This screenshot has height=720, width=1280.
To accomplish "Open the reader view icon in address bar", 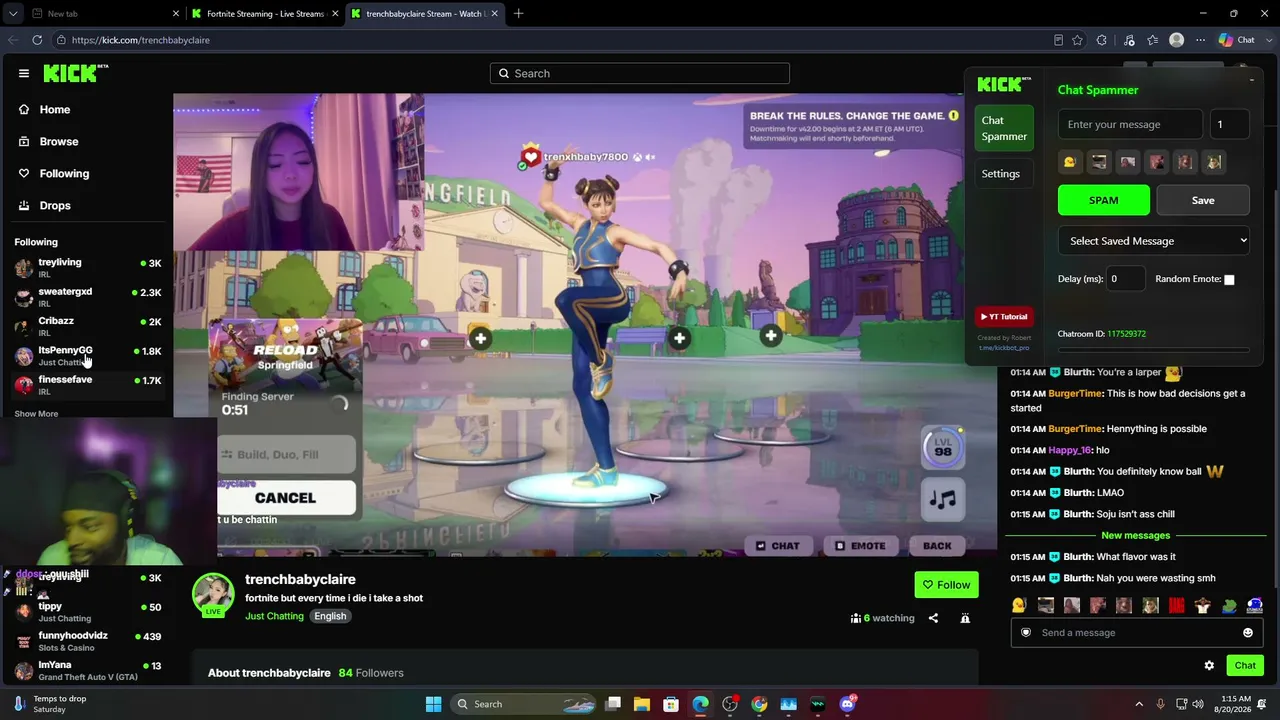I will [1058, 40].
